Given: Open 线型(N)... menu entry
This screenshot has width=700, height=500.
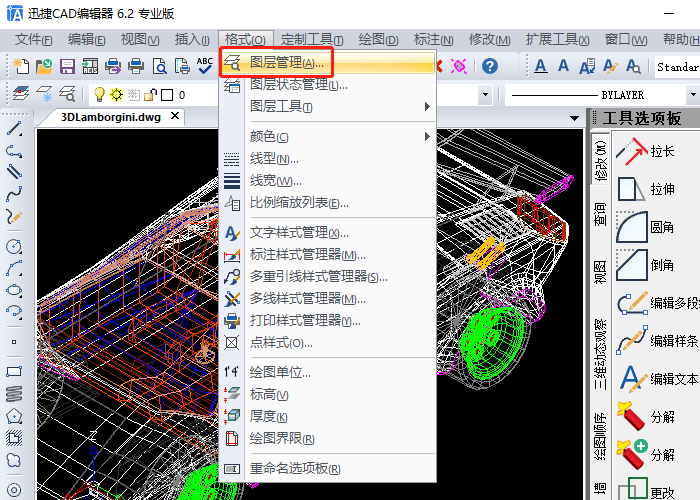Looking at the screenshot, I should pyautogui.click(x=329, y=158).
